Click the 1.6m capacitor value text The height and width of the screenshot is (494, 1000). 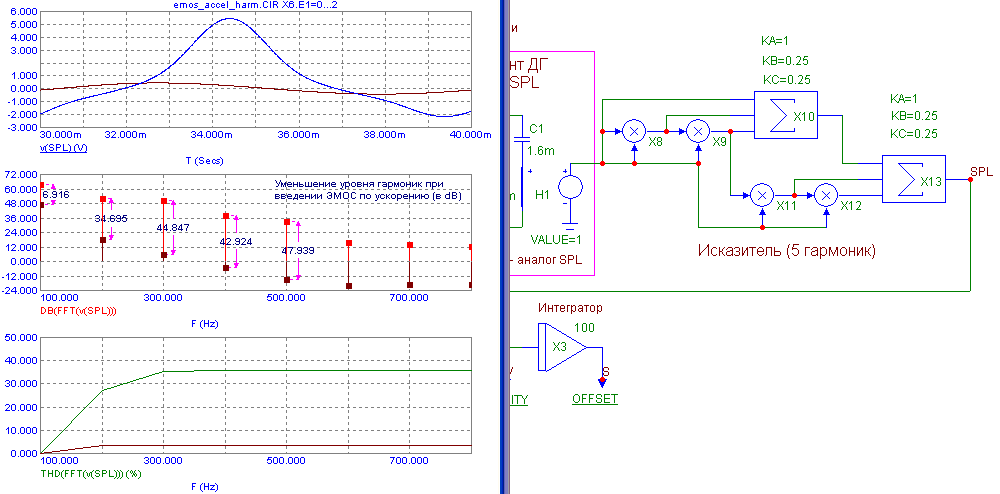coord(542,150)
